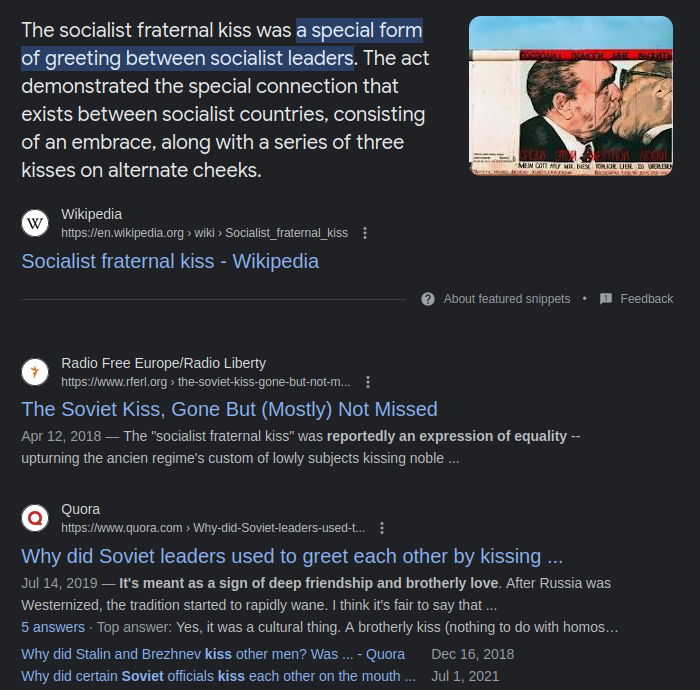700x690 pixels.
Task: Open Why did certain Soviet officials kiss link
Action: [218, 676]
